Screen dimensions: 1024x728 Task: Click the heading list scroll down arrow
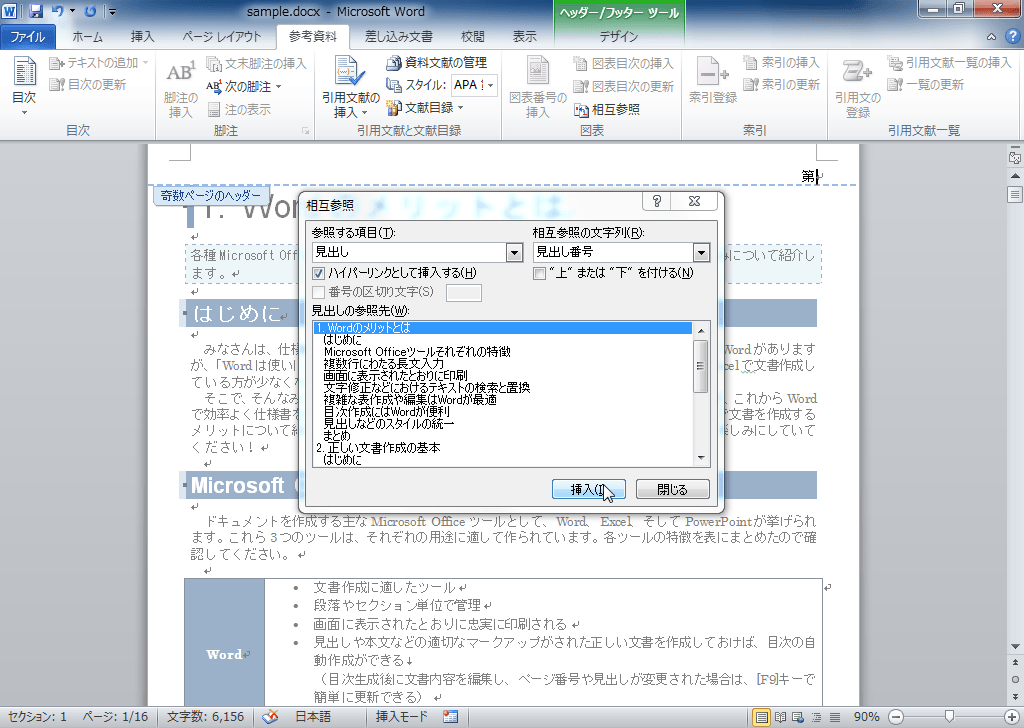[701, 458]
